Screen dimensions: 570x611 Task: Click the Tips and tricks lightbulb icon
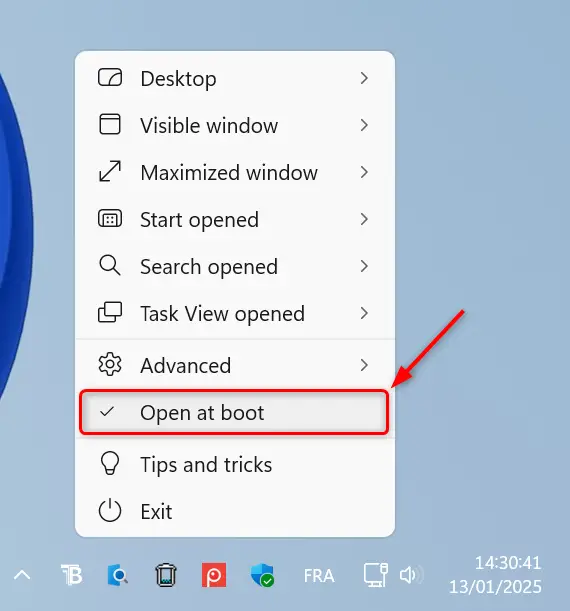coord(110,463)
